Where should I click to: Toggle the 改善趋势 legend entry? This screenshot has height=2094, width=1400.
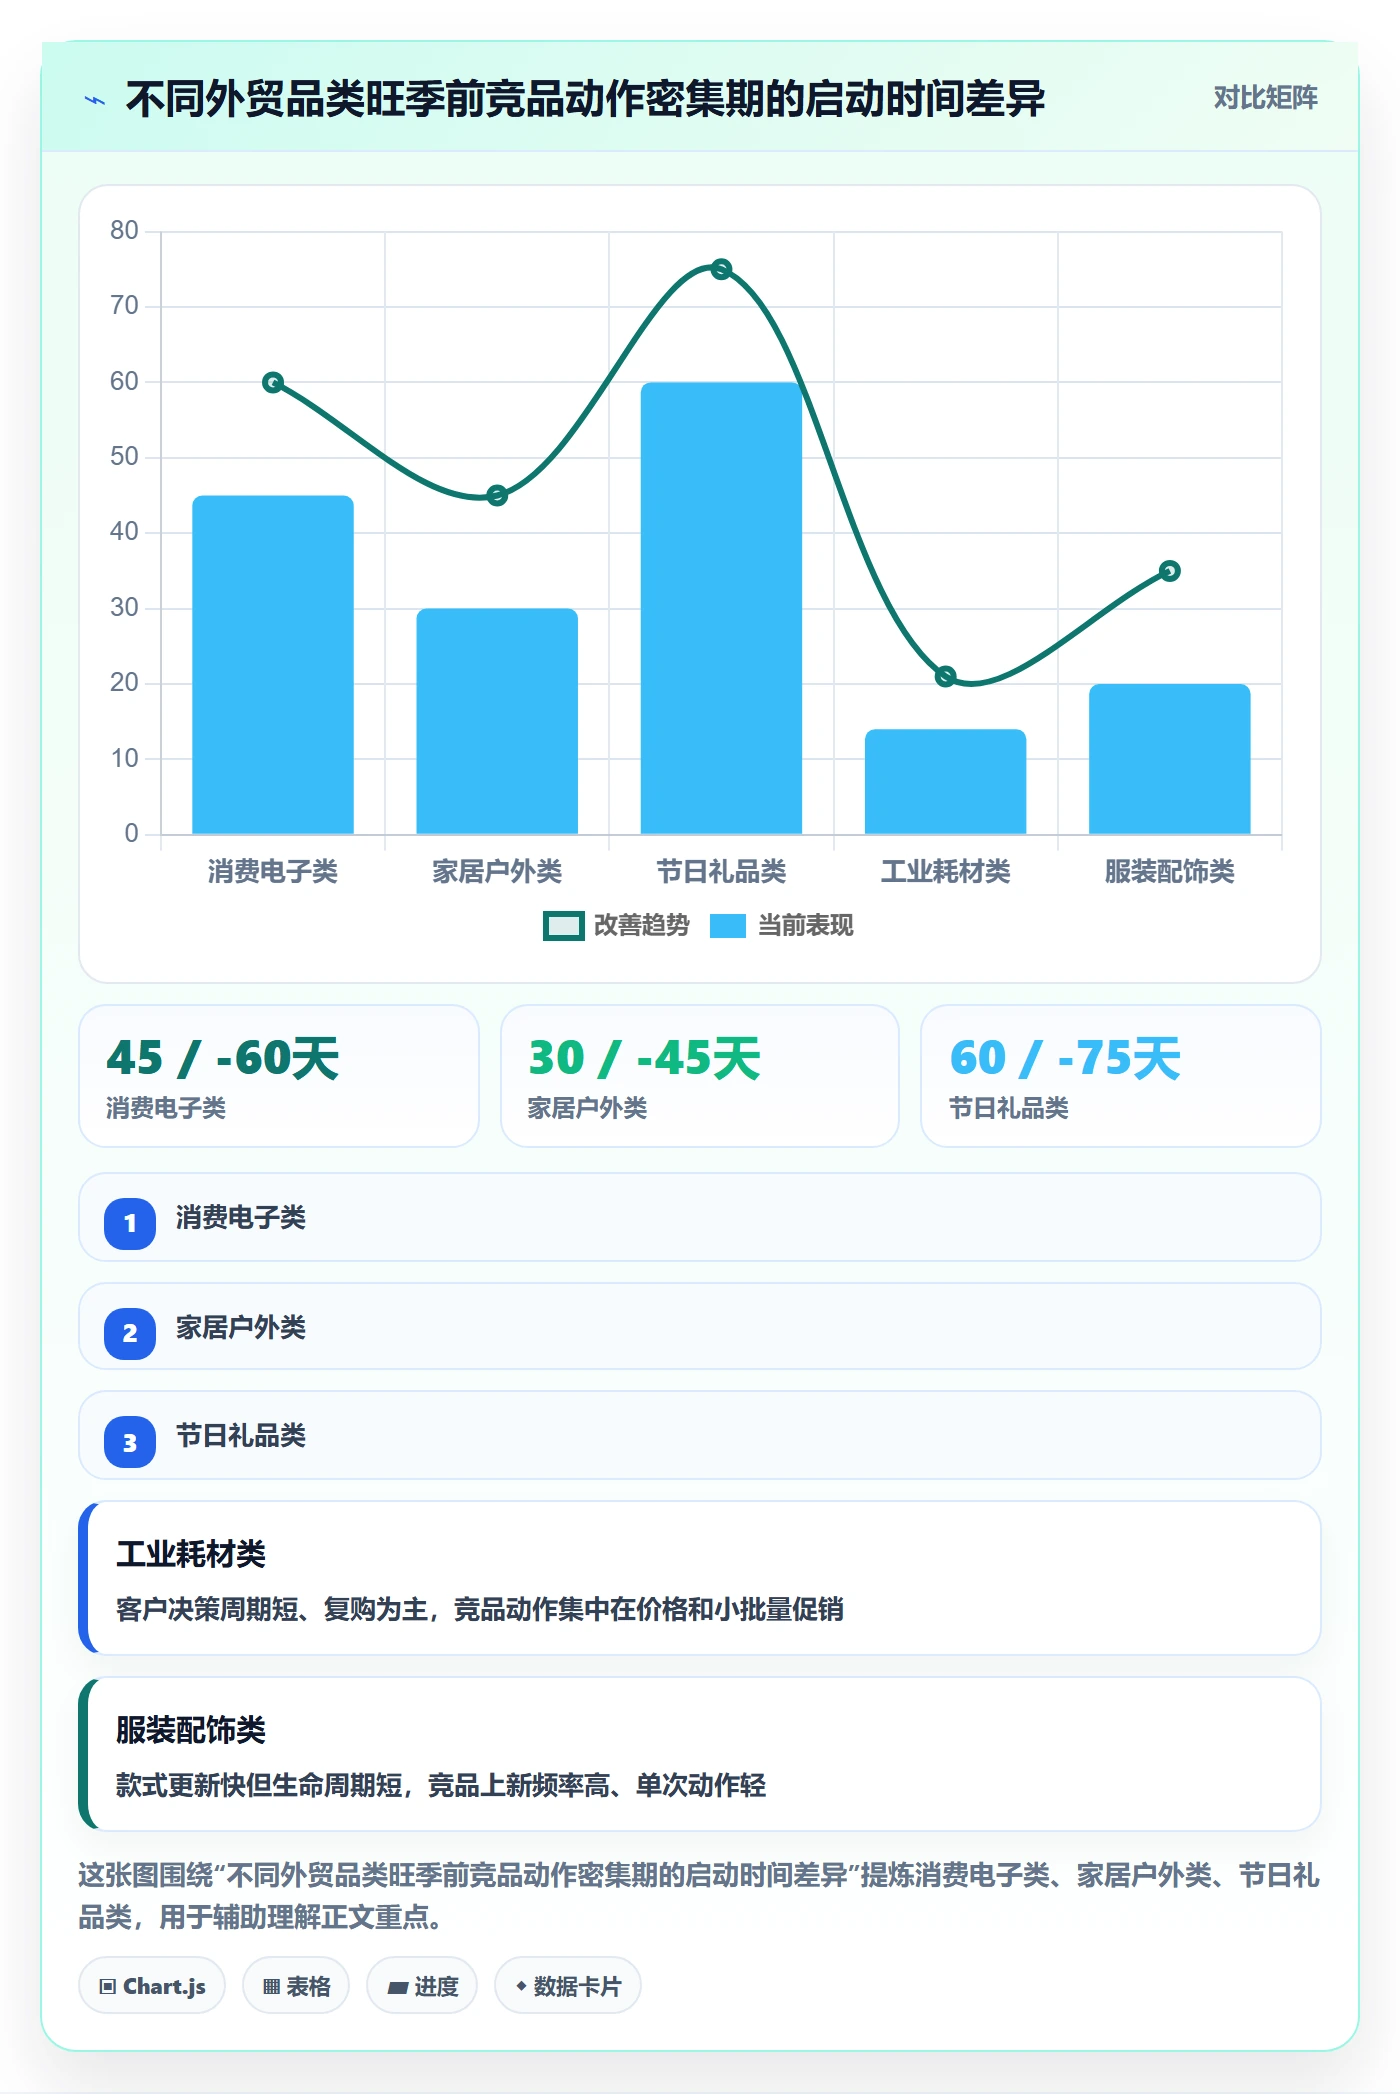[x=616, y=926]
